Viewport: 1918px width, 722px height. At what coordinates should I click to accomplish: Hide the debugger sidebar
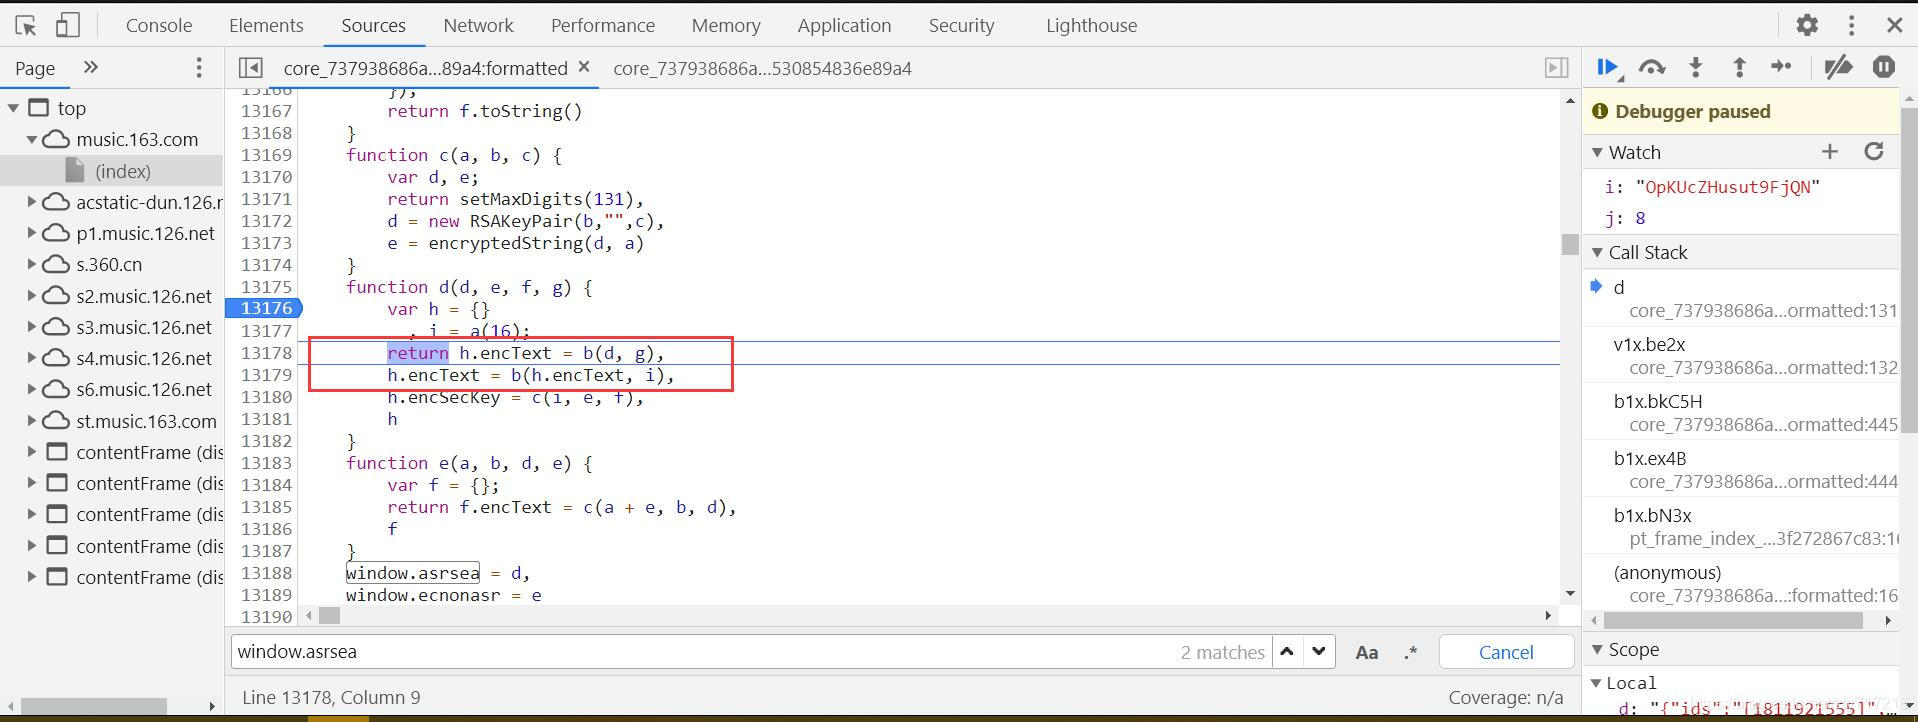pos(1556,68)
